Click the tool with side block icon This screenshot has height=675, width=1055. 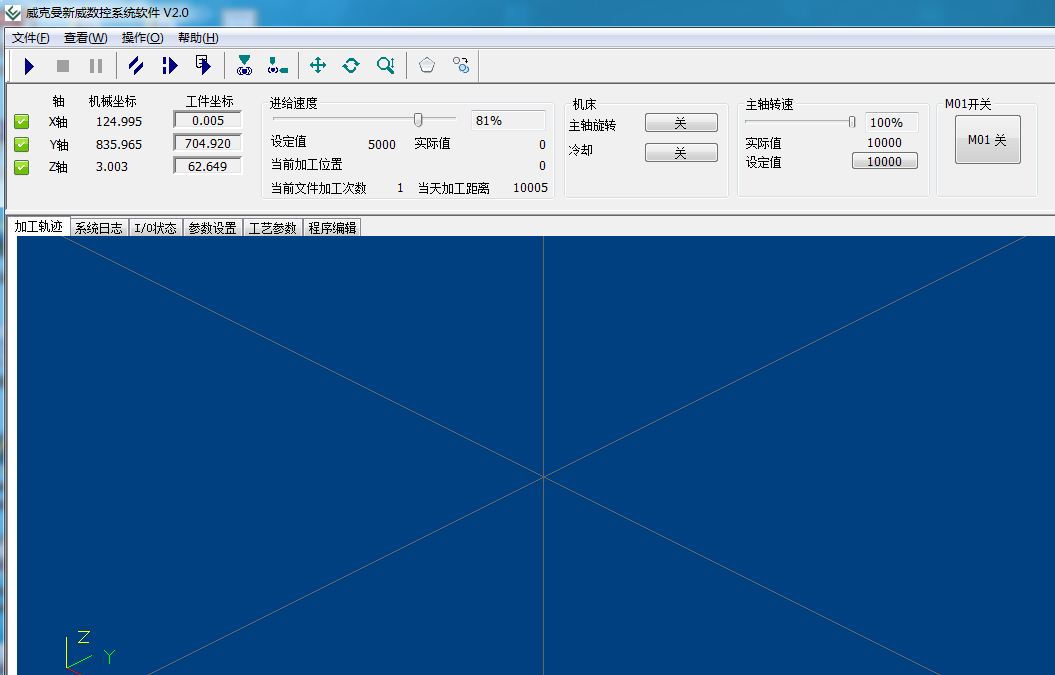277,65
